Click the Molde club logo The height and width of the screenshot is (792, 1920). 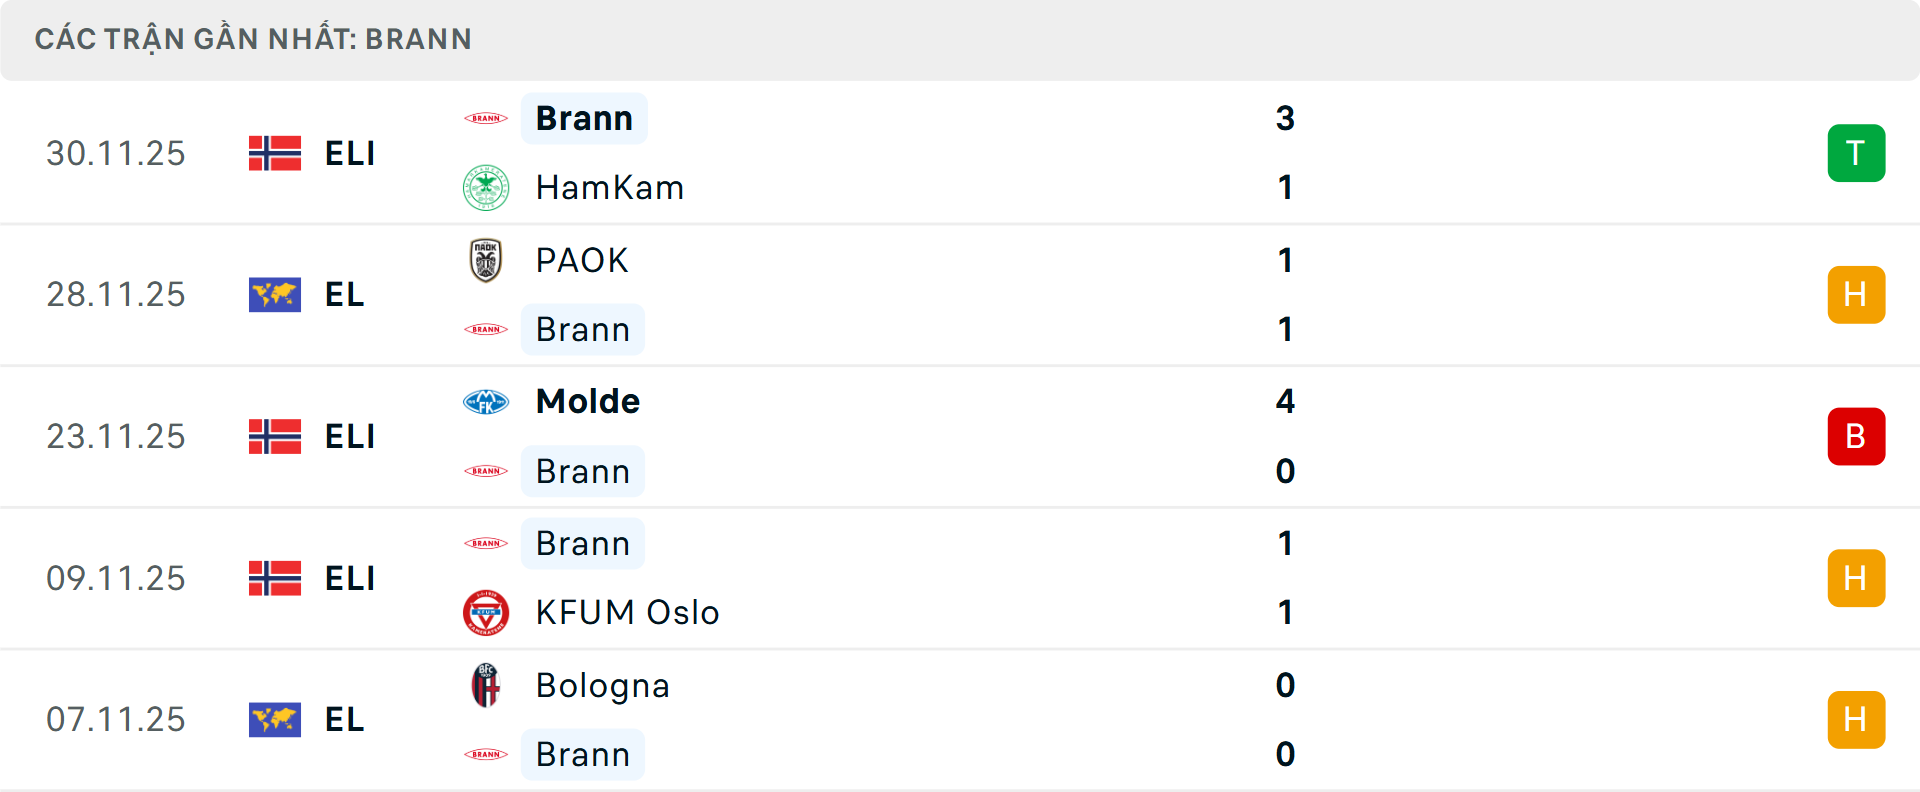[x=486, y=402]
